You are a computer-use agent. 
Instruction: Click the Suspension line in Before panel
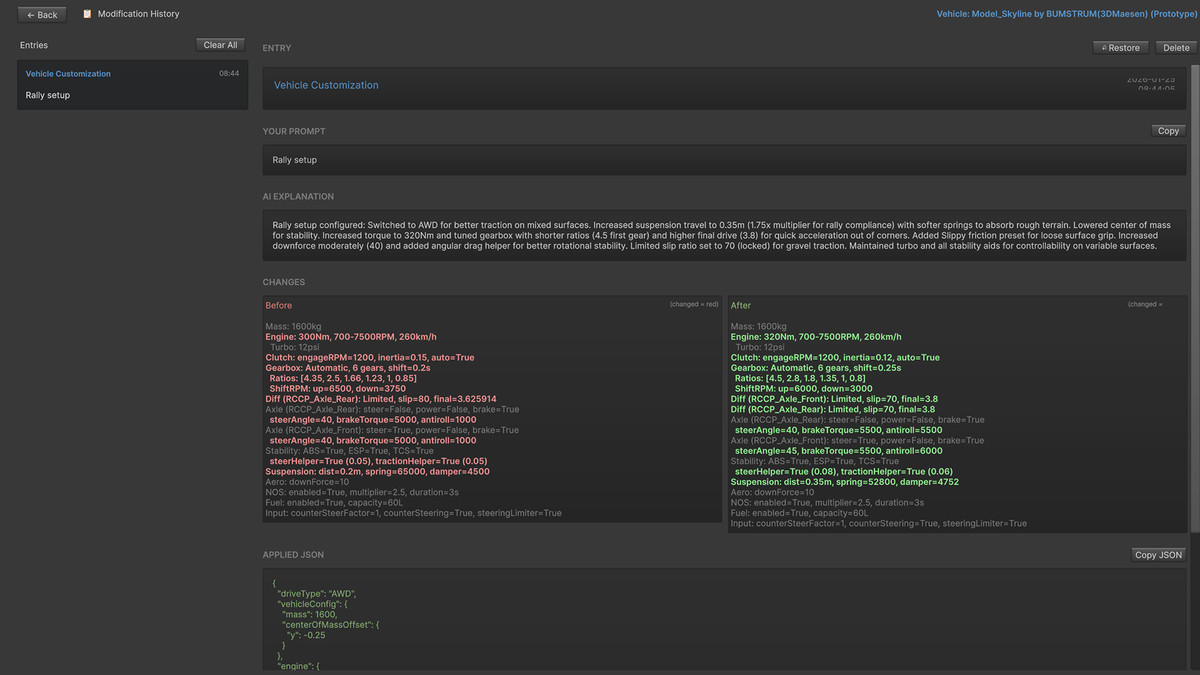[377, 472]
